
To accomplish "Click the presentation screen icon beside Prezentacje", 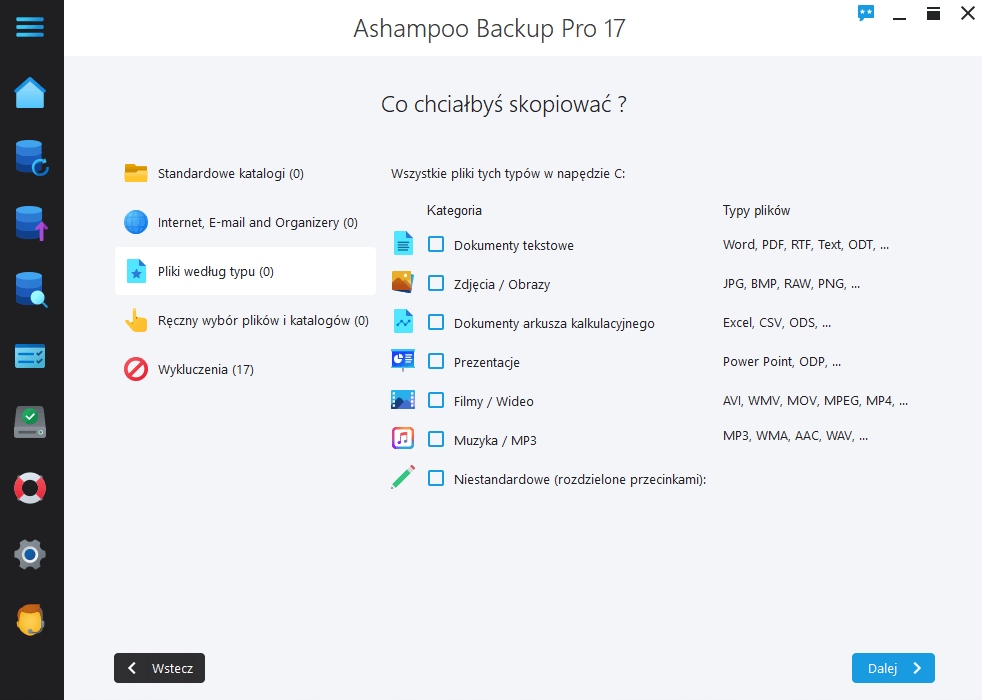I will (403, 360).
